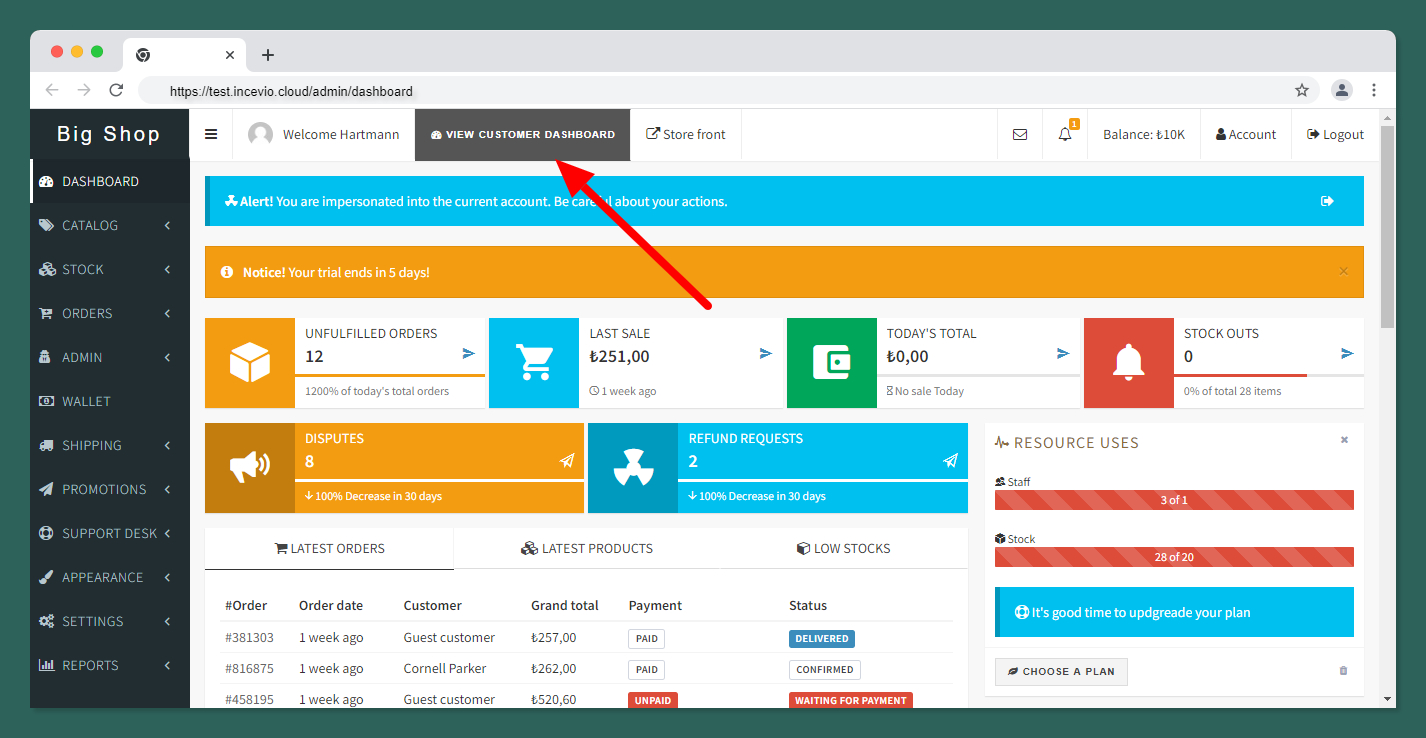Click the Unfulfilled Orders arrow icon
Viewport: 1426px width, 738px height.
[469, 353]
